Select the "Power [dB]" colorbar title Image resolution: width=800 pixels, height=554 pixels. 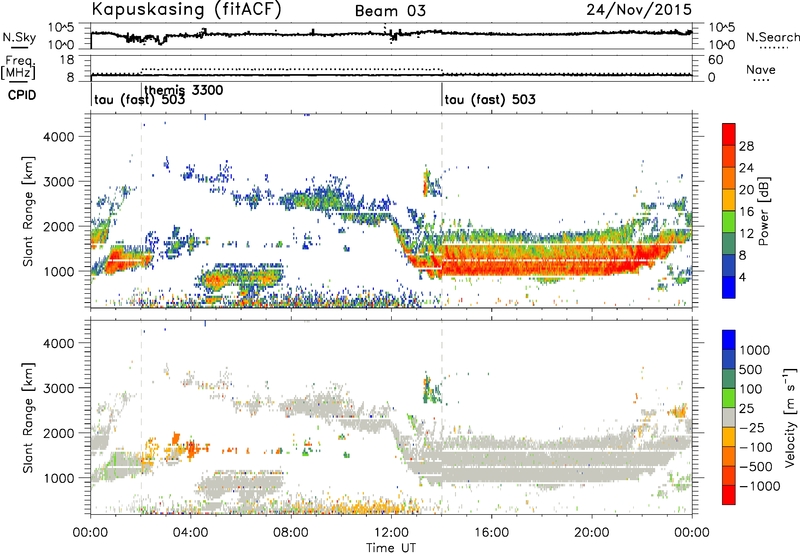[763, 211]
